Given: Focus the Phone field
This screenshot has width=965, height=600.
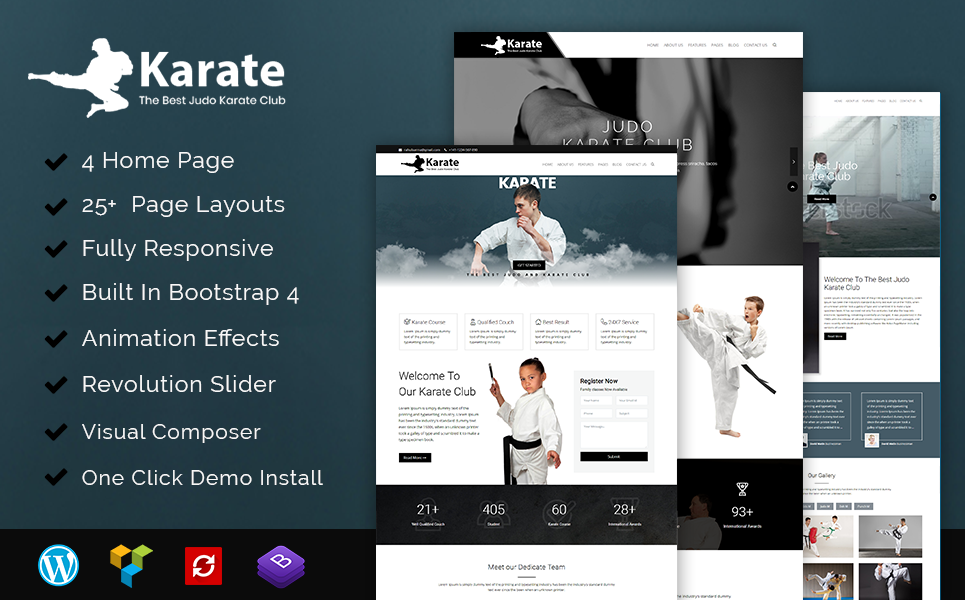Looking at the screenshot, I should pyautogui.click(x=596, y=414).
